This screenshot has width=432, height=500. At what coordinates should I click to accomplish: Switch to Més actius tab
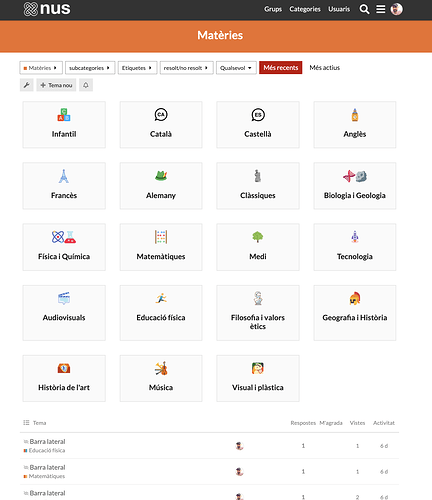(x=325, y=68)
